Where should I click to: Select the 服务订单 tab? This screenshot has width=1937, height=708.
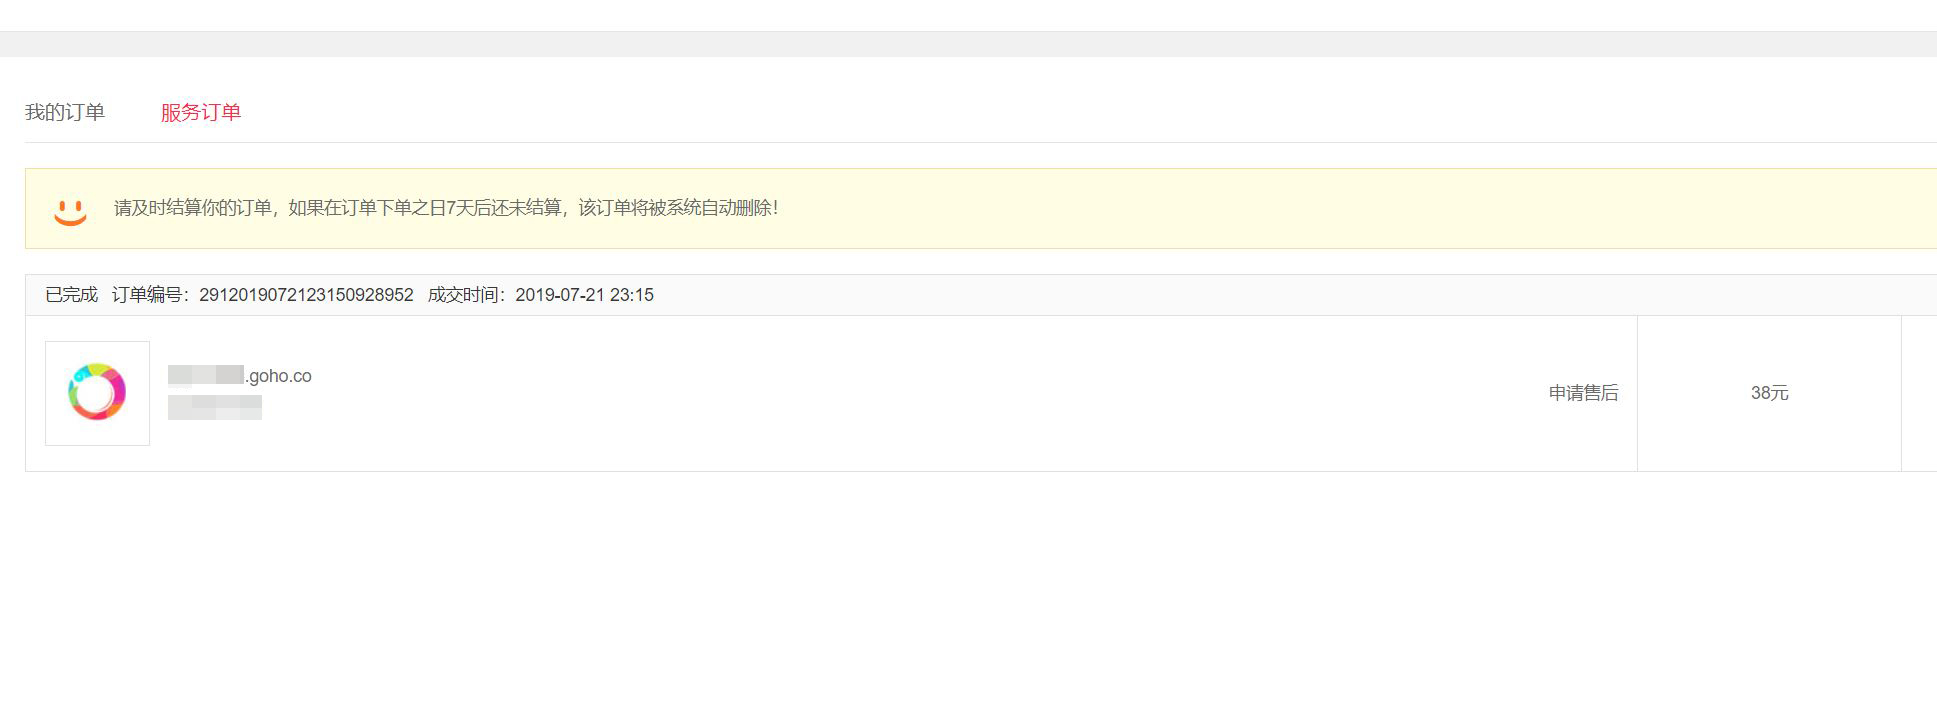click(x=201, y=112)
